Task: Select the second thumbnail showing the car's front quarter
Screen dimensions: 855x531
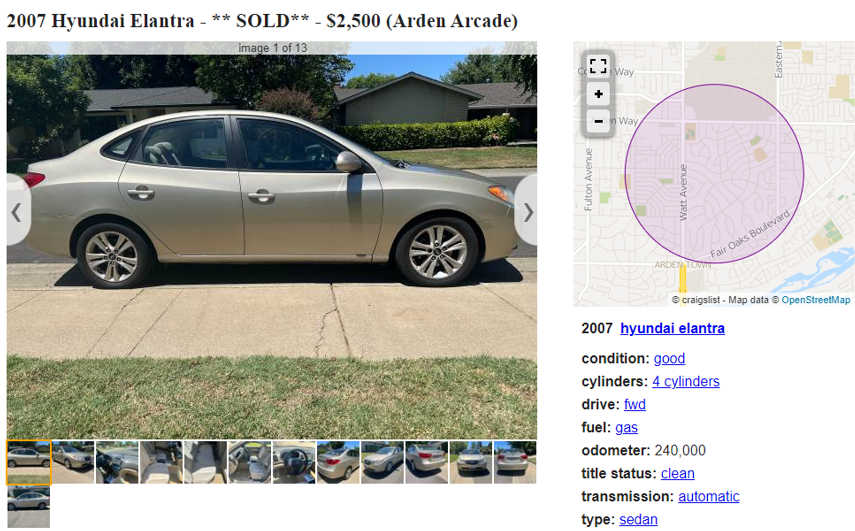Action: [x=73, y=462]
